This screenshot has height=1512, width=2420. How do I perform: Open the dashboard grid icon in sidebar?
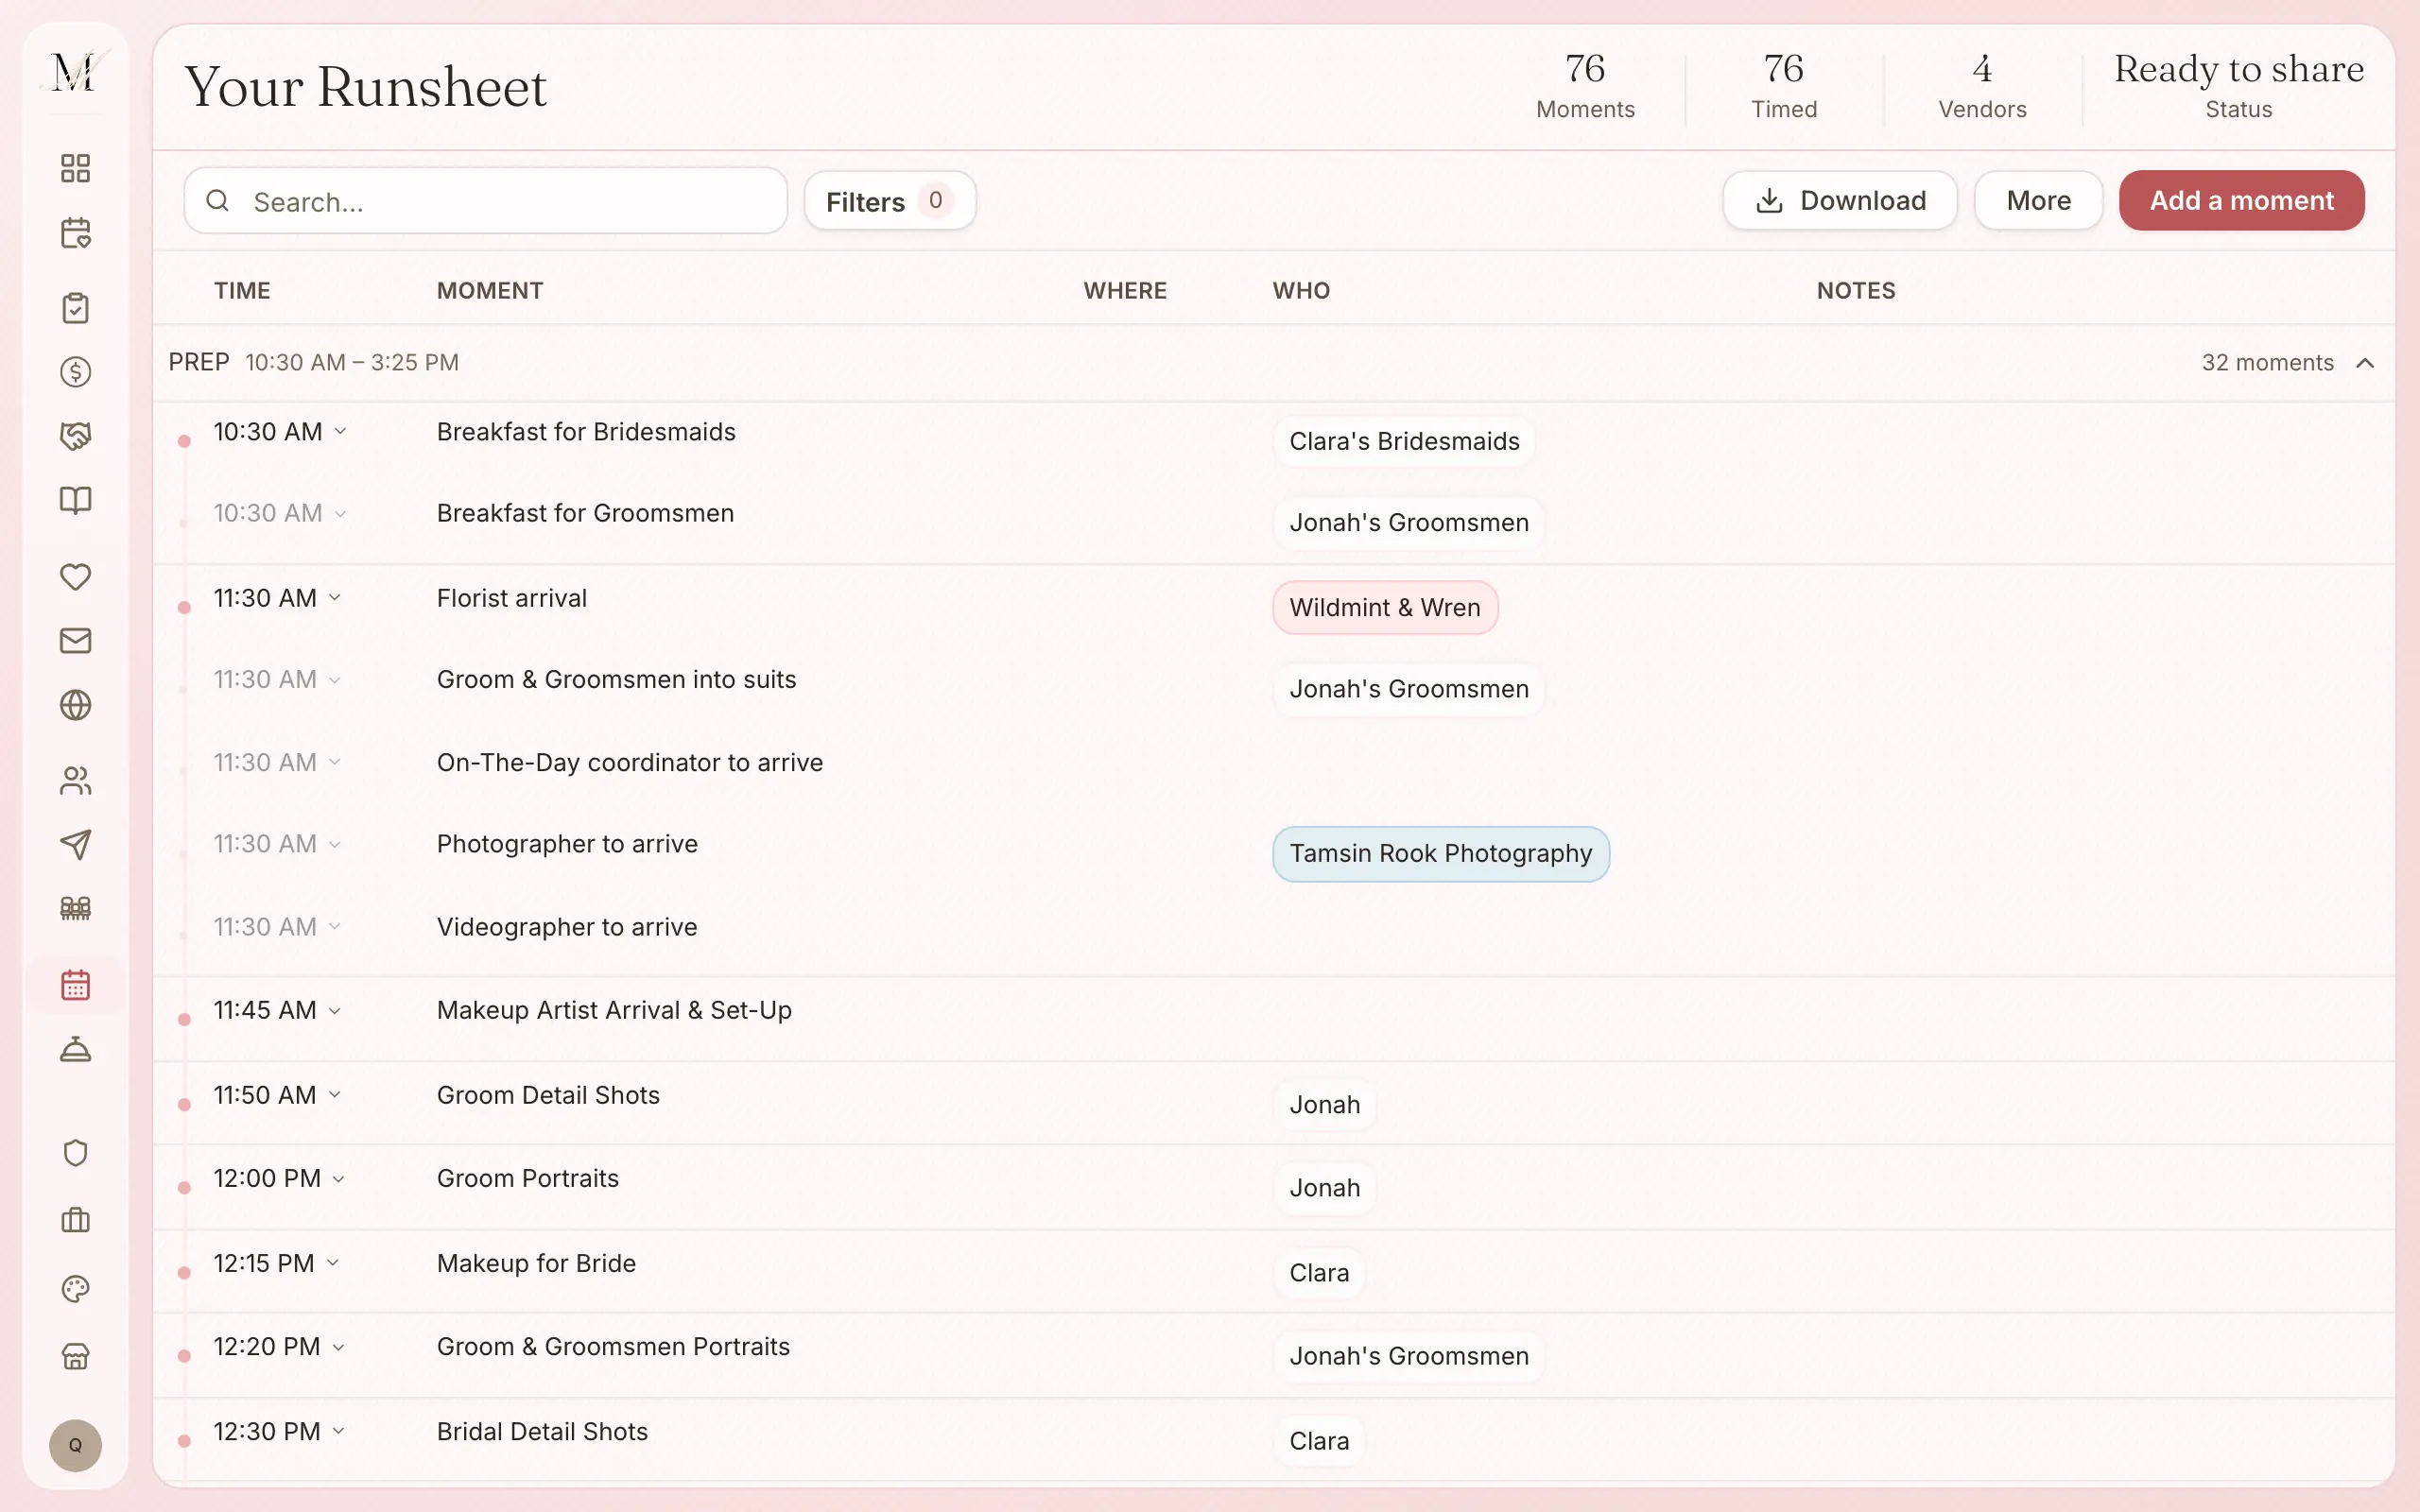click(75, 168)
